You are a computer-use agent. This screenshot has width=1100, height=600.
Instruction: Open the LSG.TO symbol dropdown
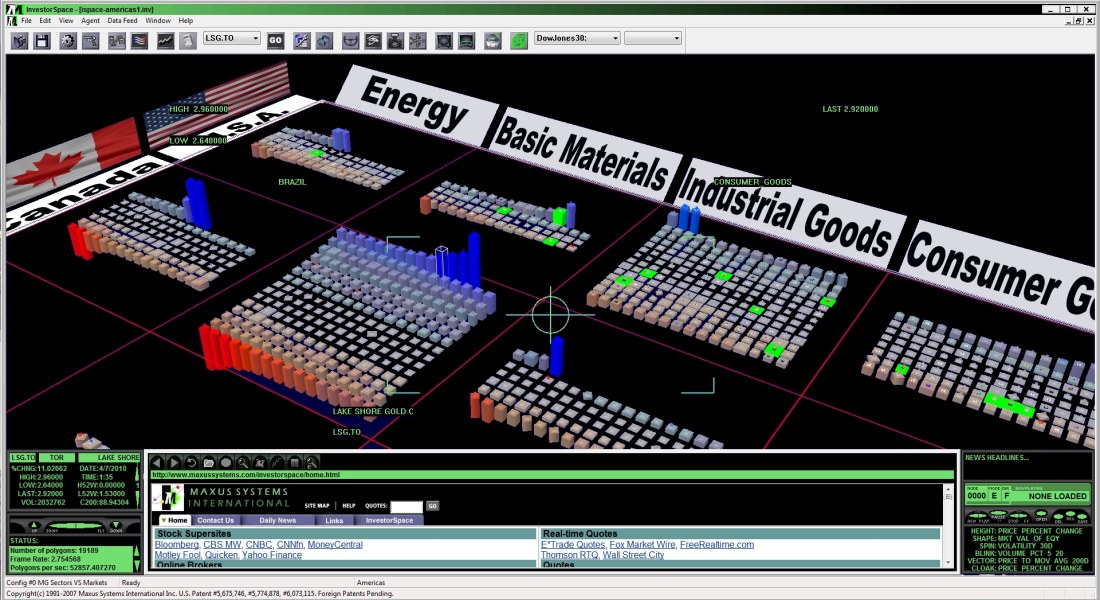(255, 39)
